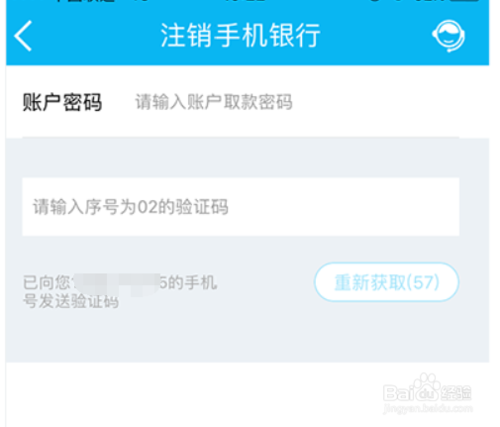Click the gray area below the notice
This screenshot has height=427, width=500.
[x=247, y=337]
